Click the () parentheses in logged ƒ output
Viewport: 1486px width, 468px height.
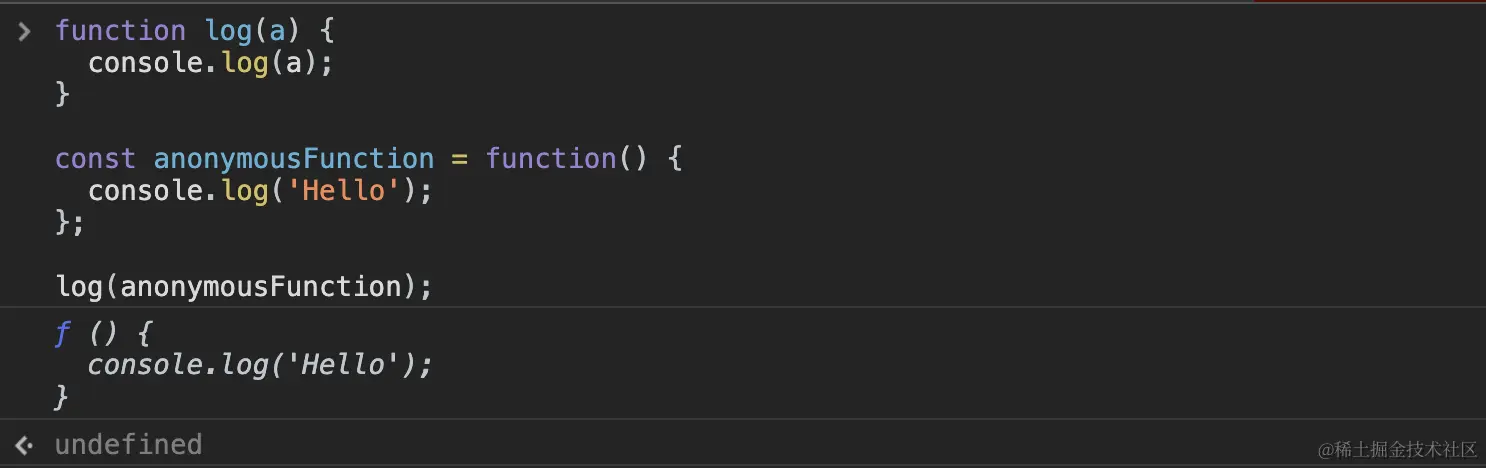point(104,334)
